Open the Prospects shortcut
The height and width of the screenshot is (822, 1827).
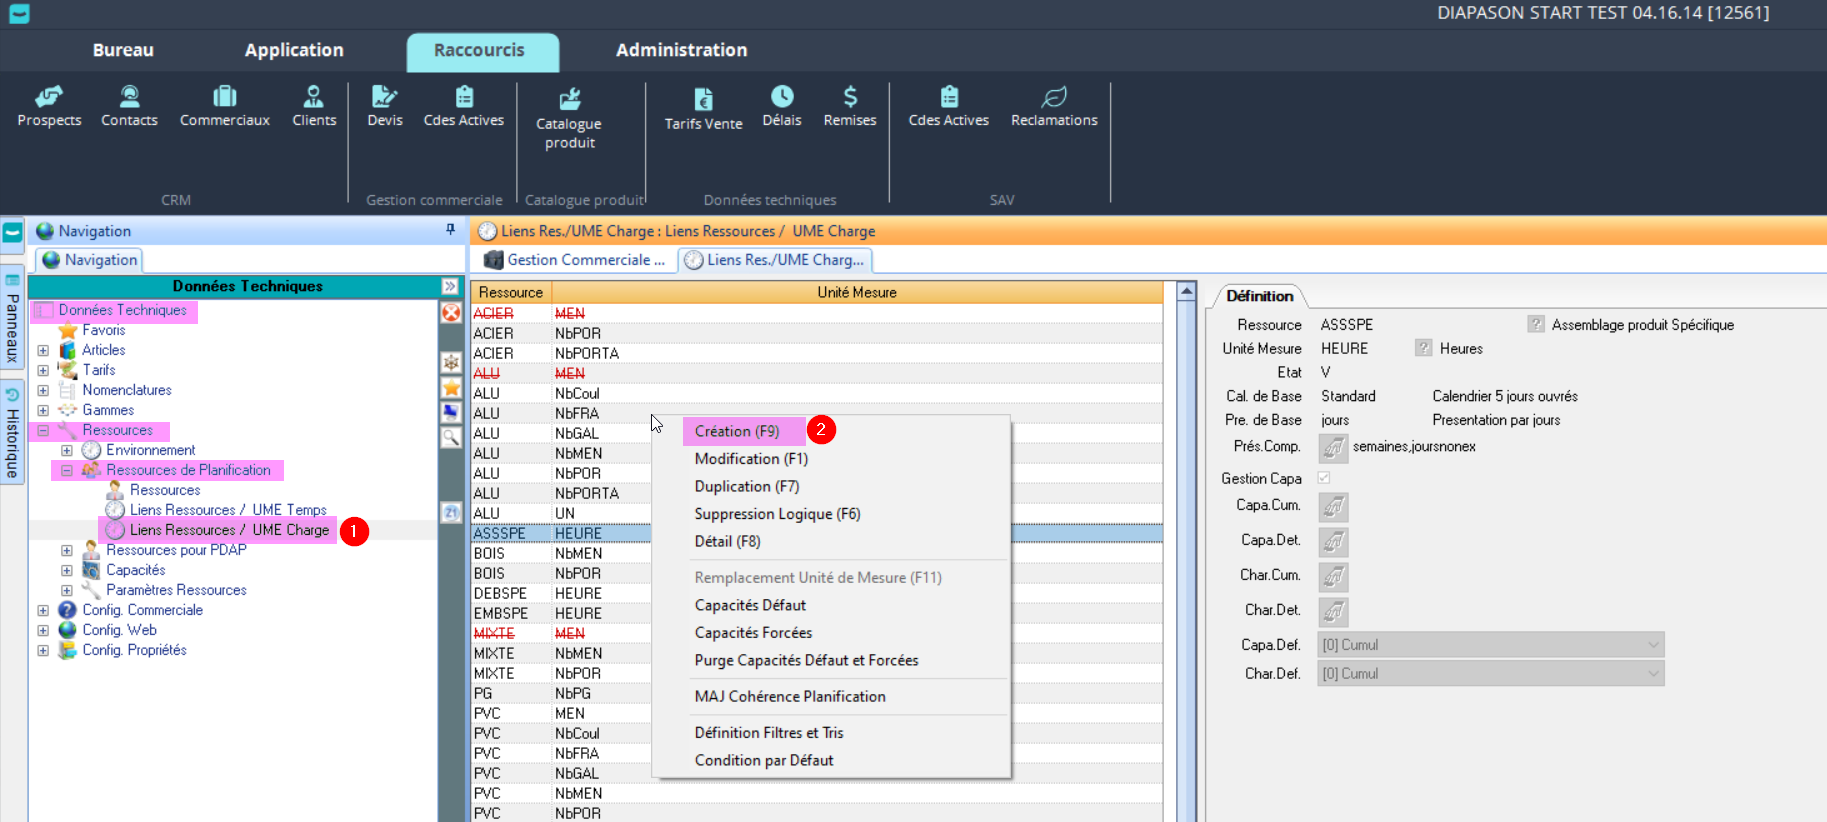(x=49, y=107)
